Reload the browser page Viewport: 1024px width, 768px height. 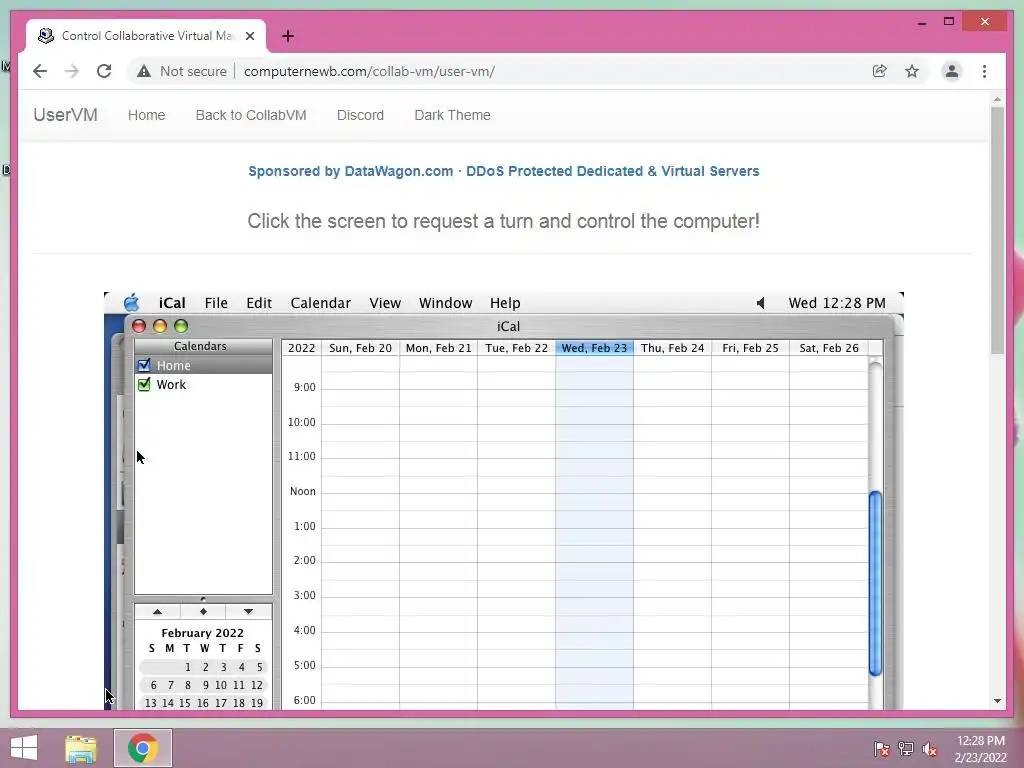tap(104, 71)
